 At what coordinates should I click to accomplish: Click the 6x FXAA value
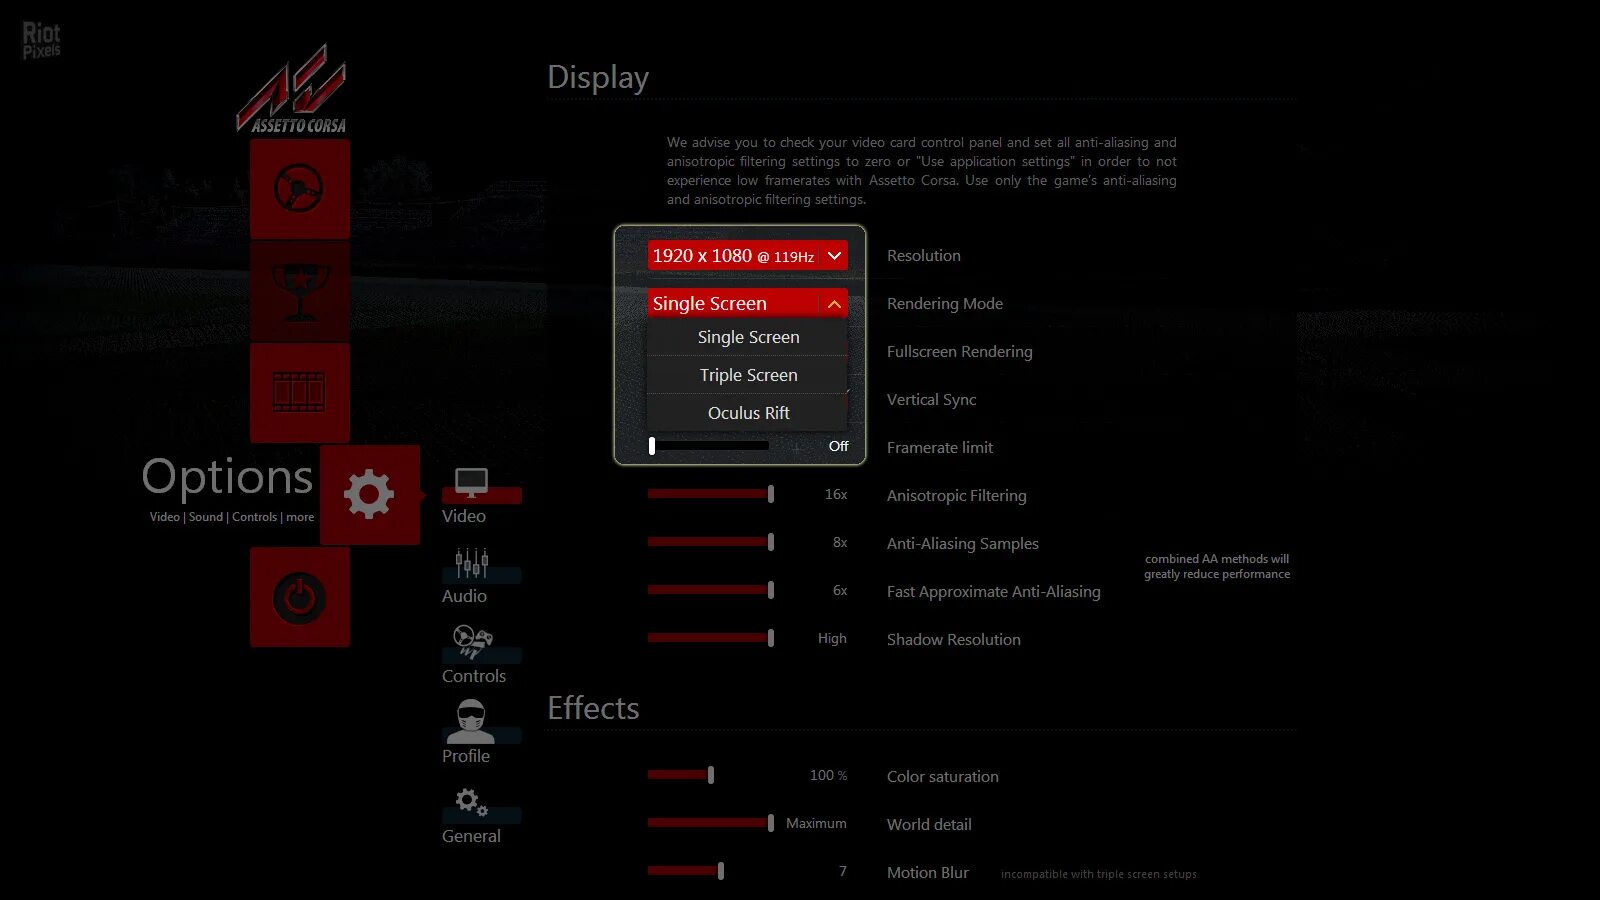[840, 590]
